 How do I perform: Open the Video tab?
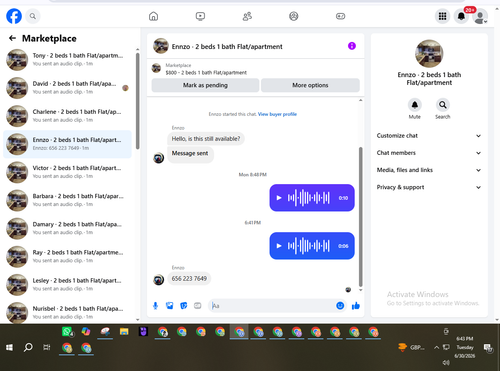[x=200, y=16]
